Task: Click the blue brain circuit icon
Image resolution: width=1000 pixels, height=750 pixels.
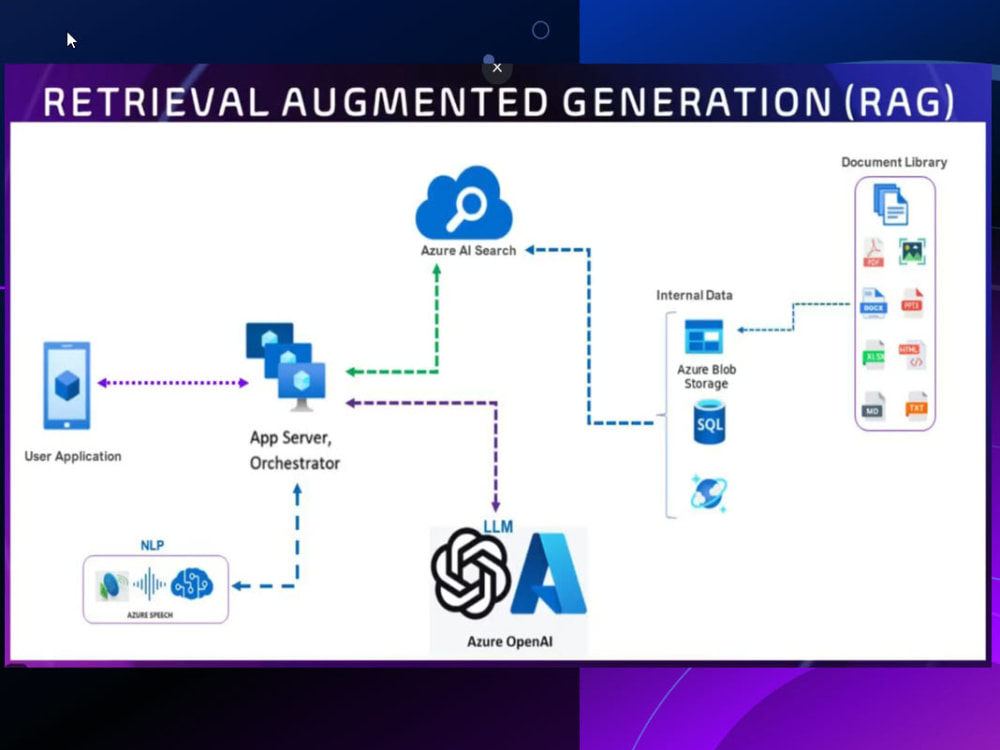Action: point(192,584)
